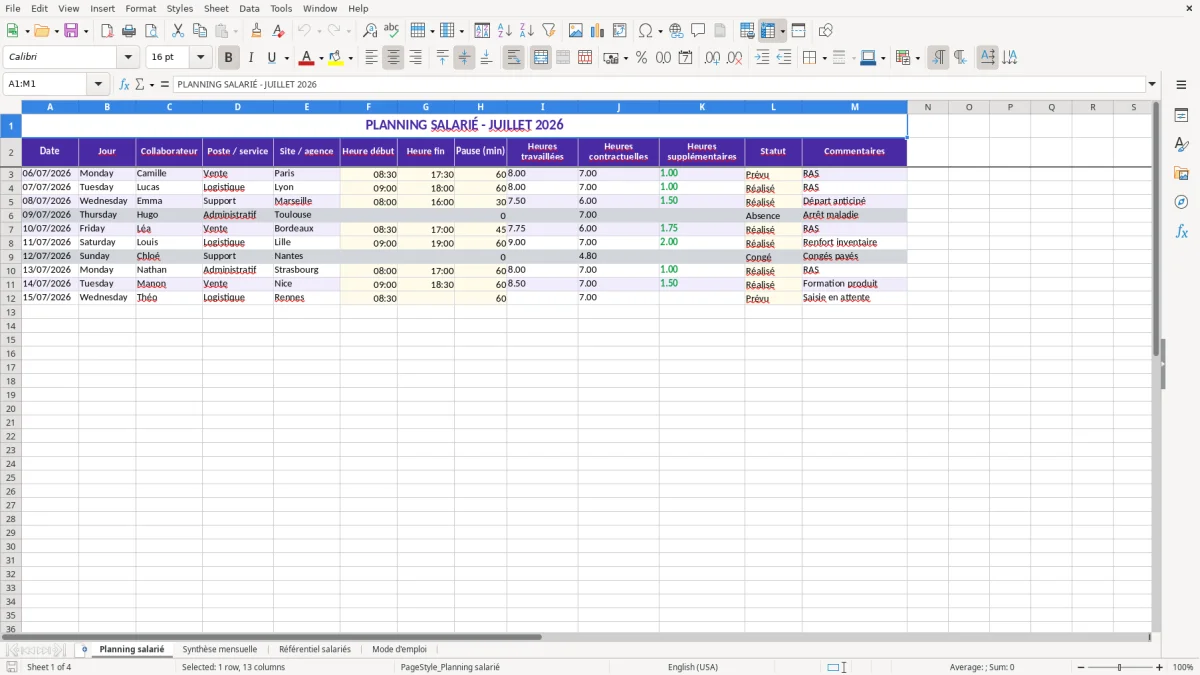Click the Define Print Area icon
This screenshot has width=1200, height=675.
[747, 31]
